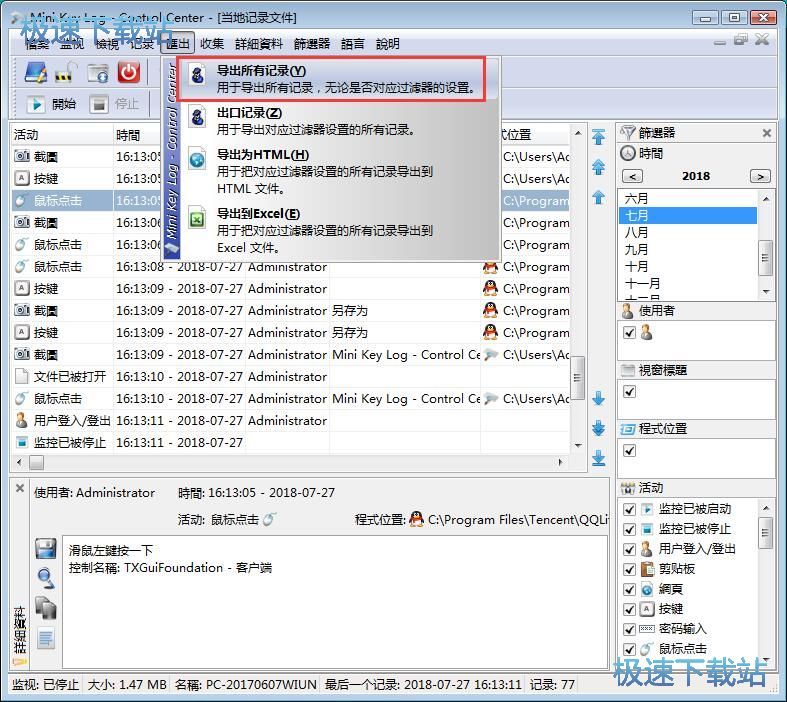Viewport: 787px width, 702px height.
Task: Close the 篩選器 filter panel
Action: point(766,133)
